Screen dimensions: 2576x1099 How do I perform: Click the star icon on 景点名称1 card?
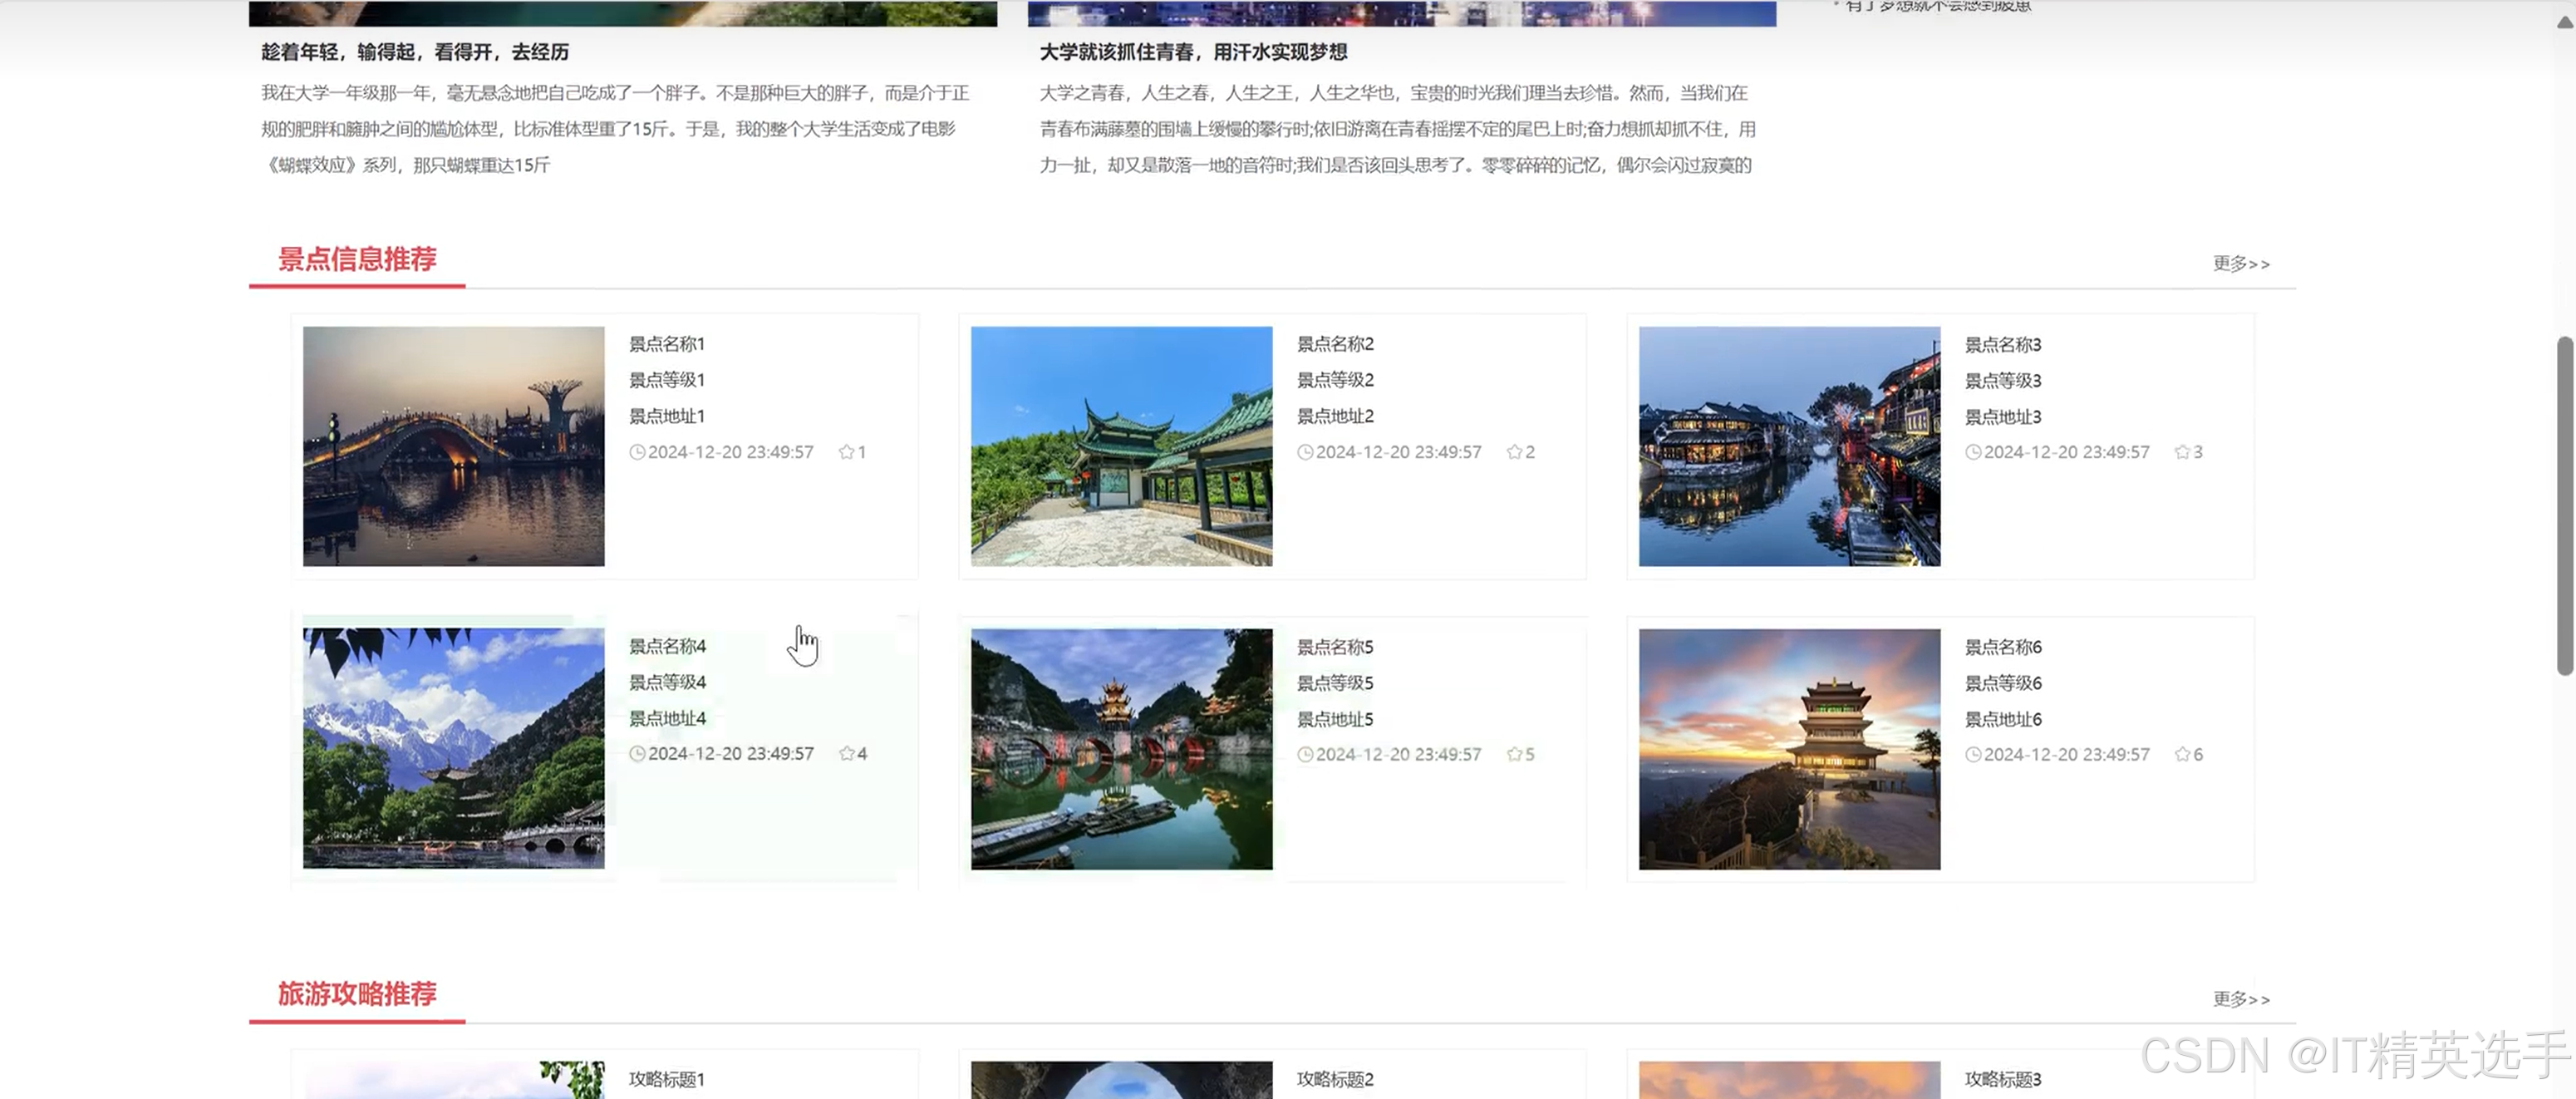[846, 452]
